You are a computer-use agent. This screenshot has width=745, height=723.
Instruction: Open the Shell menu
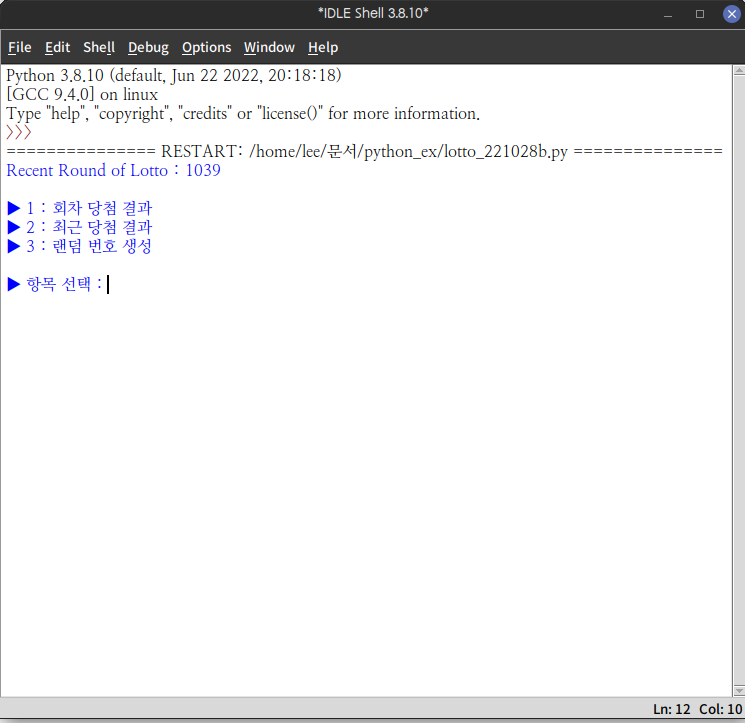(99, 48)
